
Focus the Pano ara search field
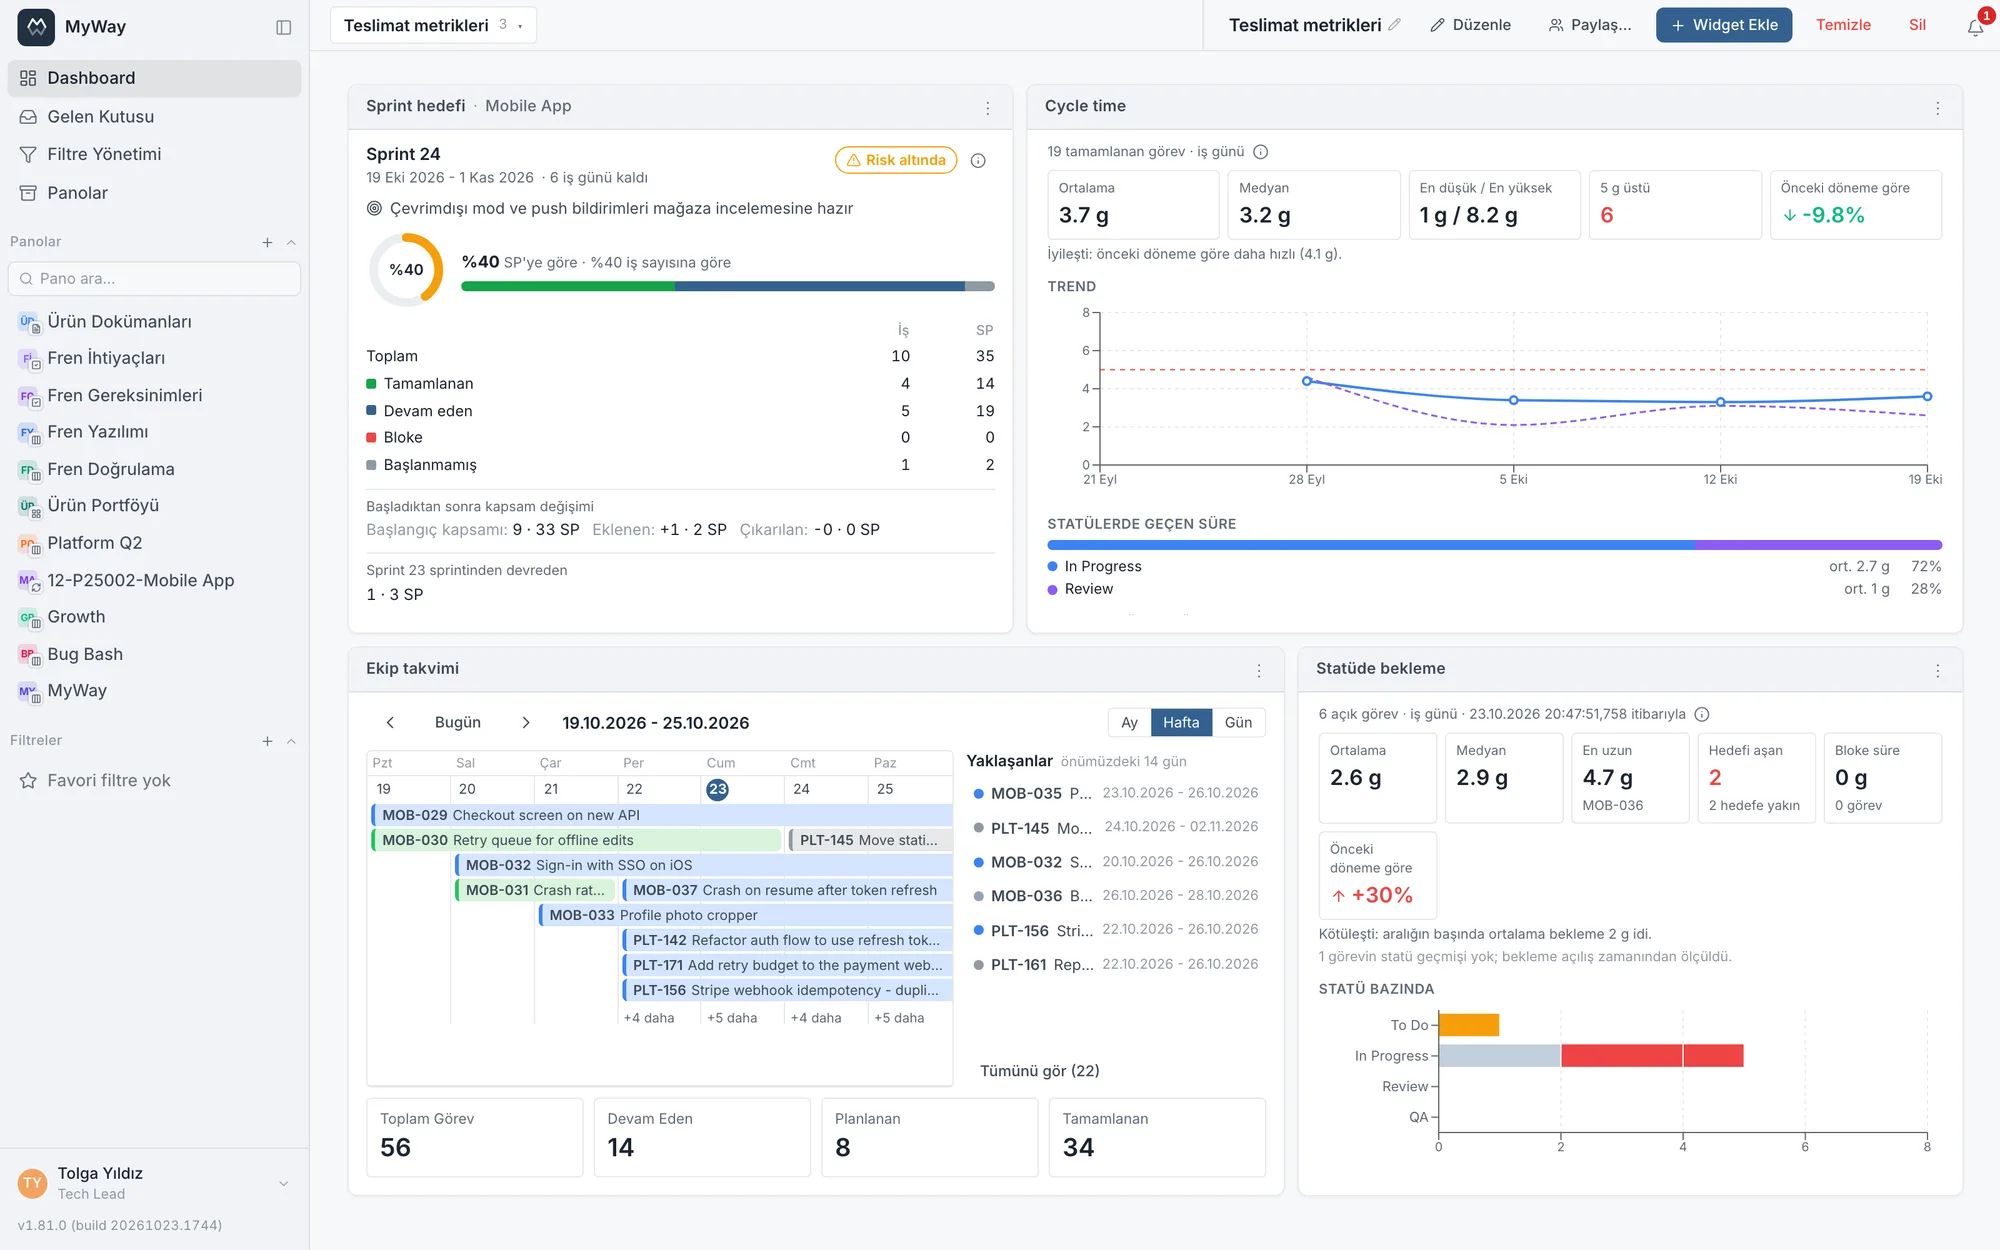[154, 279]
